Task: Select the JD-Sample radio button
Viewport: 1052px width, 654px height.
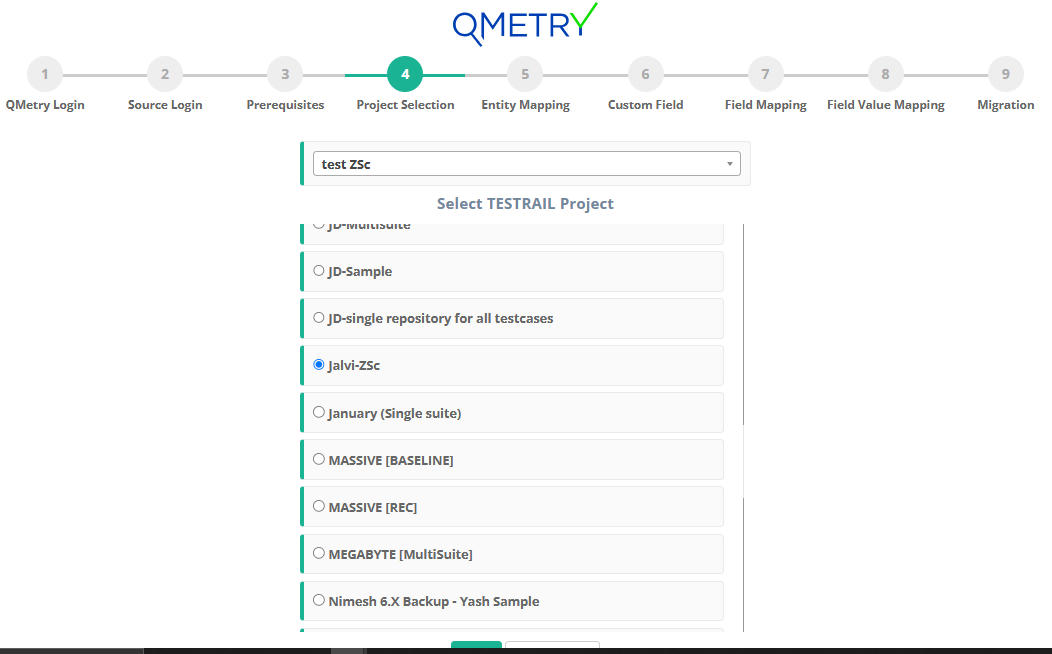Action: pyautogui.click(x=319, y=271)
